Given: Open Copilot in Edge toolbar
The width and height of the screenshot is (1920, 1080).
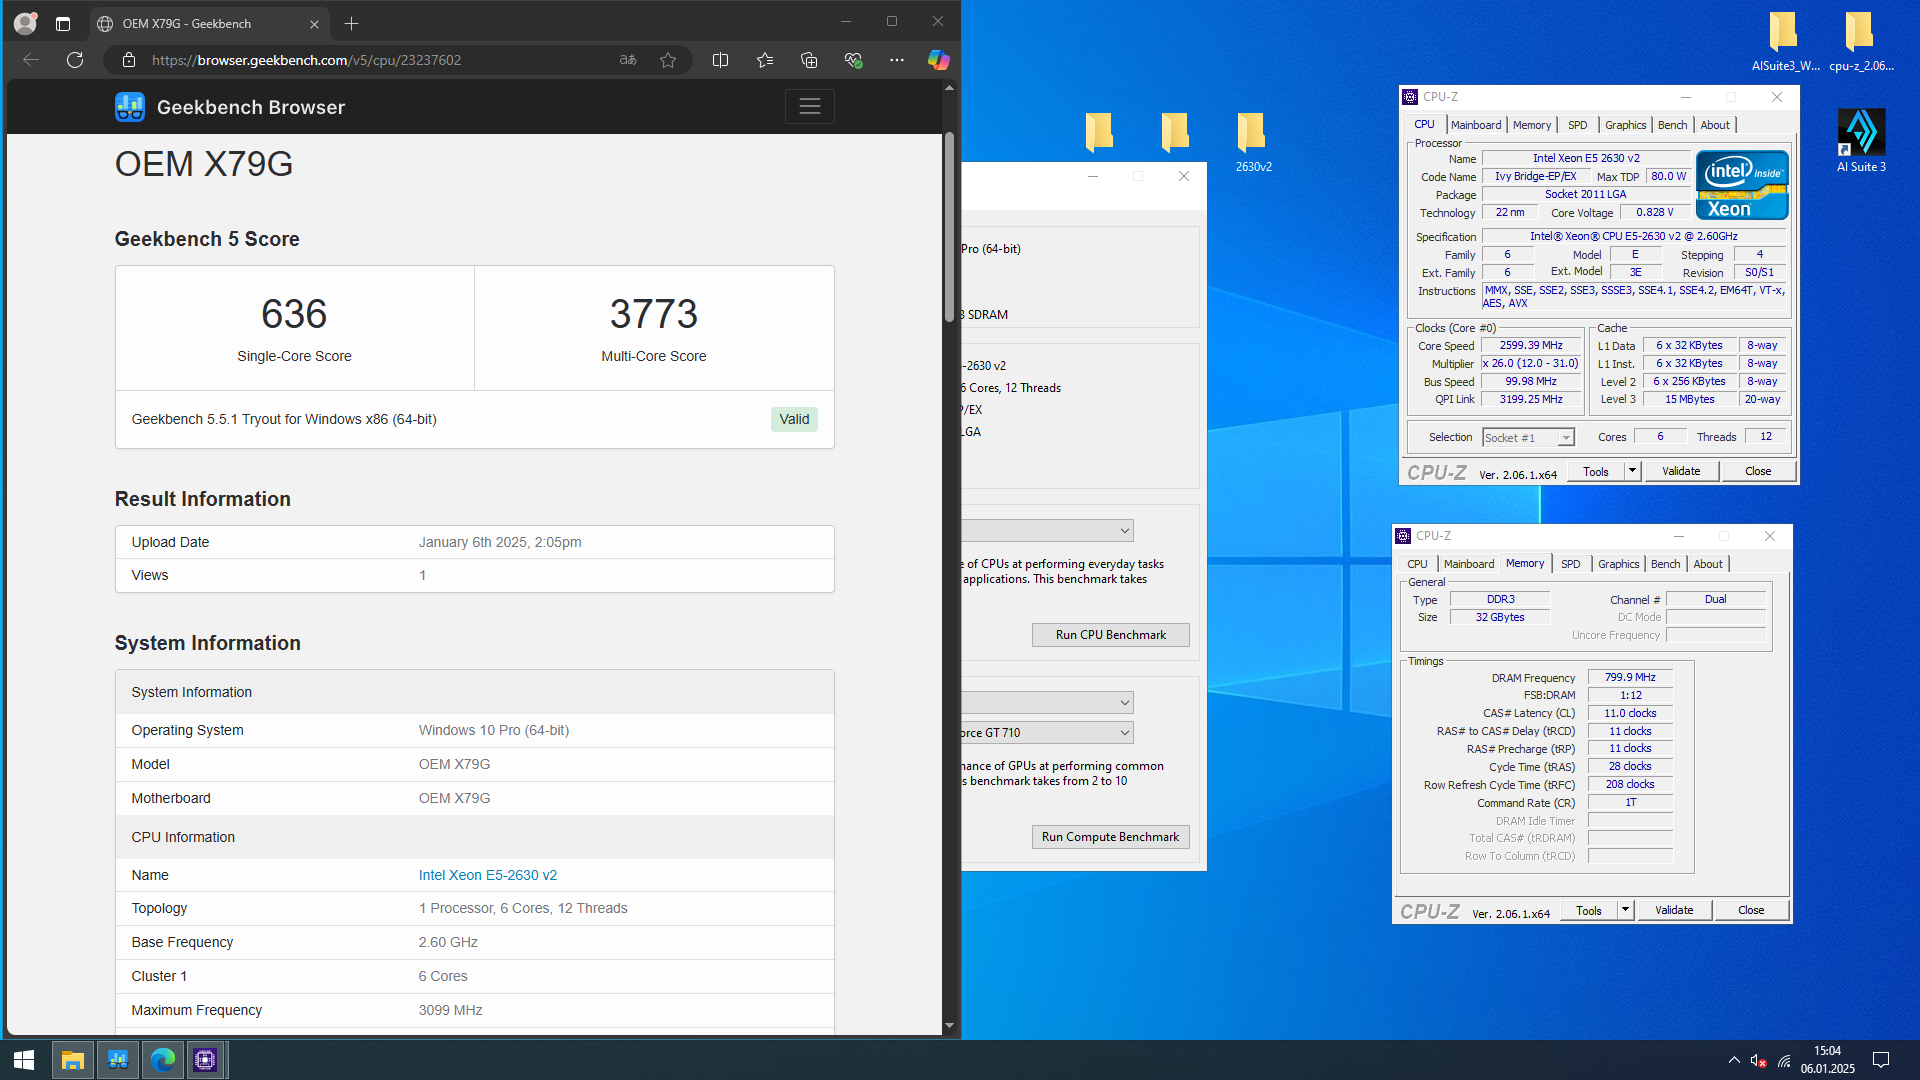Looking at the screenshot, I should (x=938, y=60).
